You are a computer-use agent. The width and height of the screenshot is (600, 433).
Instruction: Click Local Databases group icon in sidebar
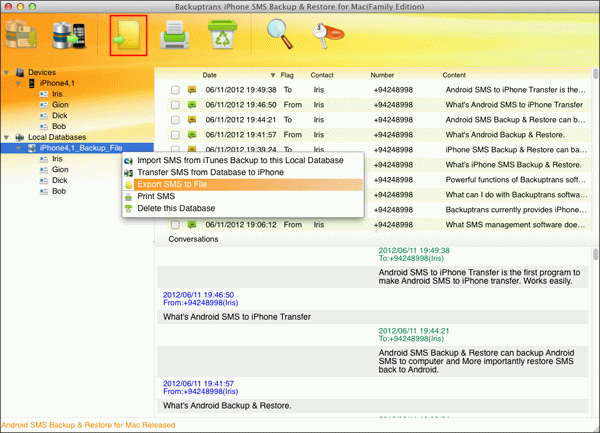[20, 137]
